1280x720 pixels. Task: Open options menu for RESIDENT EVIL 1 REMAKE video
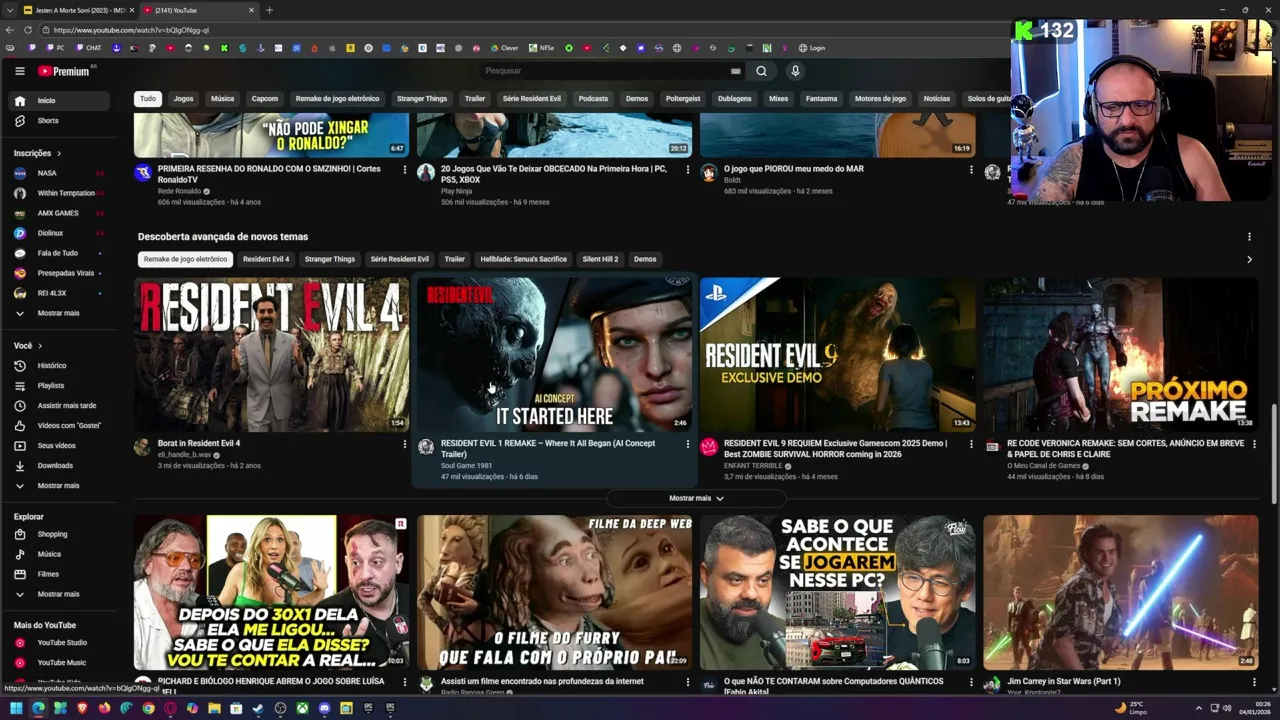point(687,444)
